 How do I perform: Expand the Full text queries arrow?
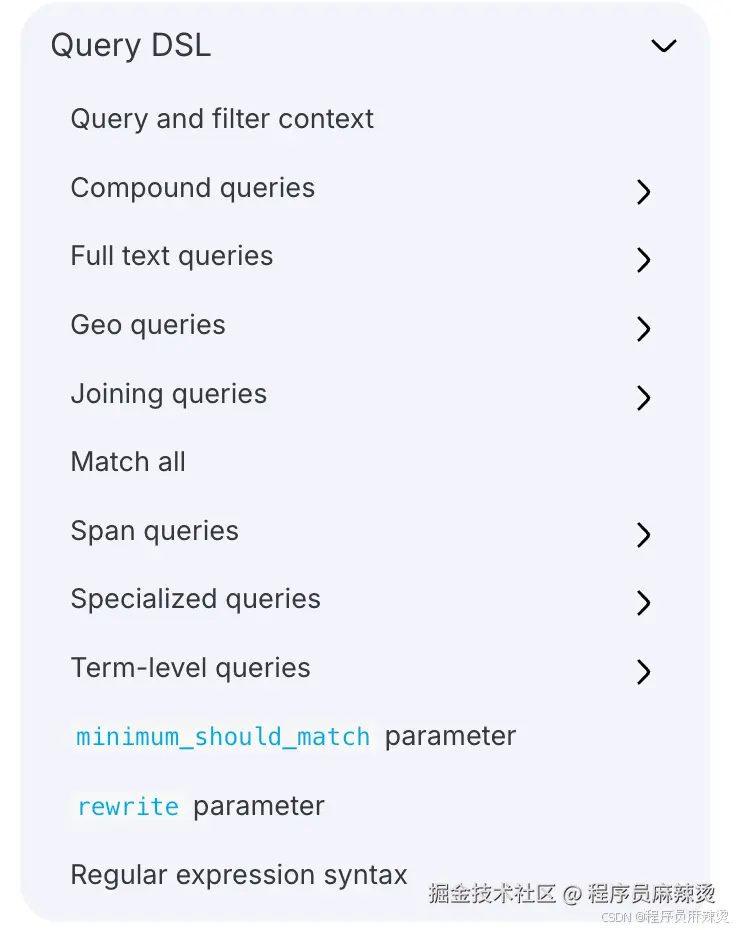click(644, 260)
